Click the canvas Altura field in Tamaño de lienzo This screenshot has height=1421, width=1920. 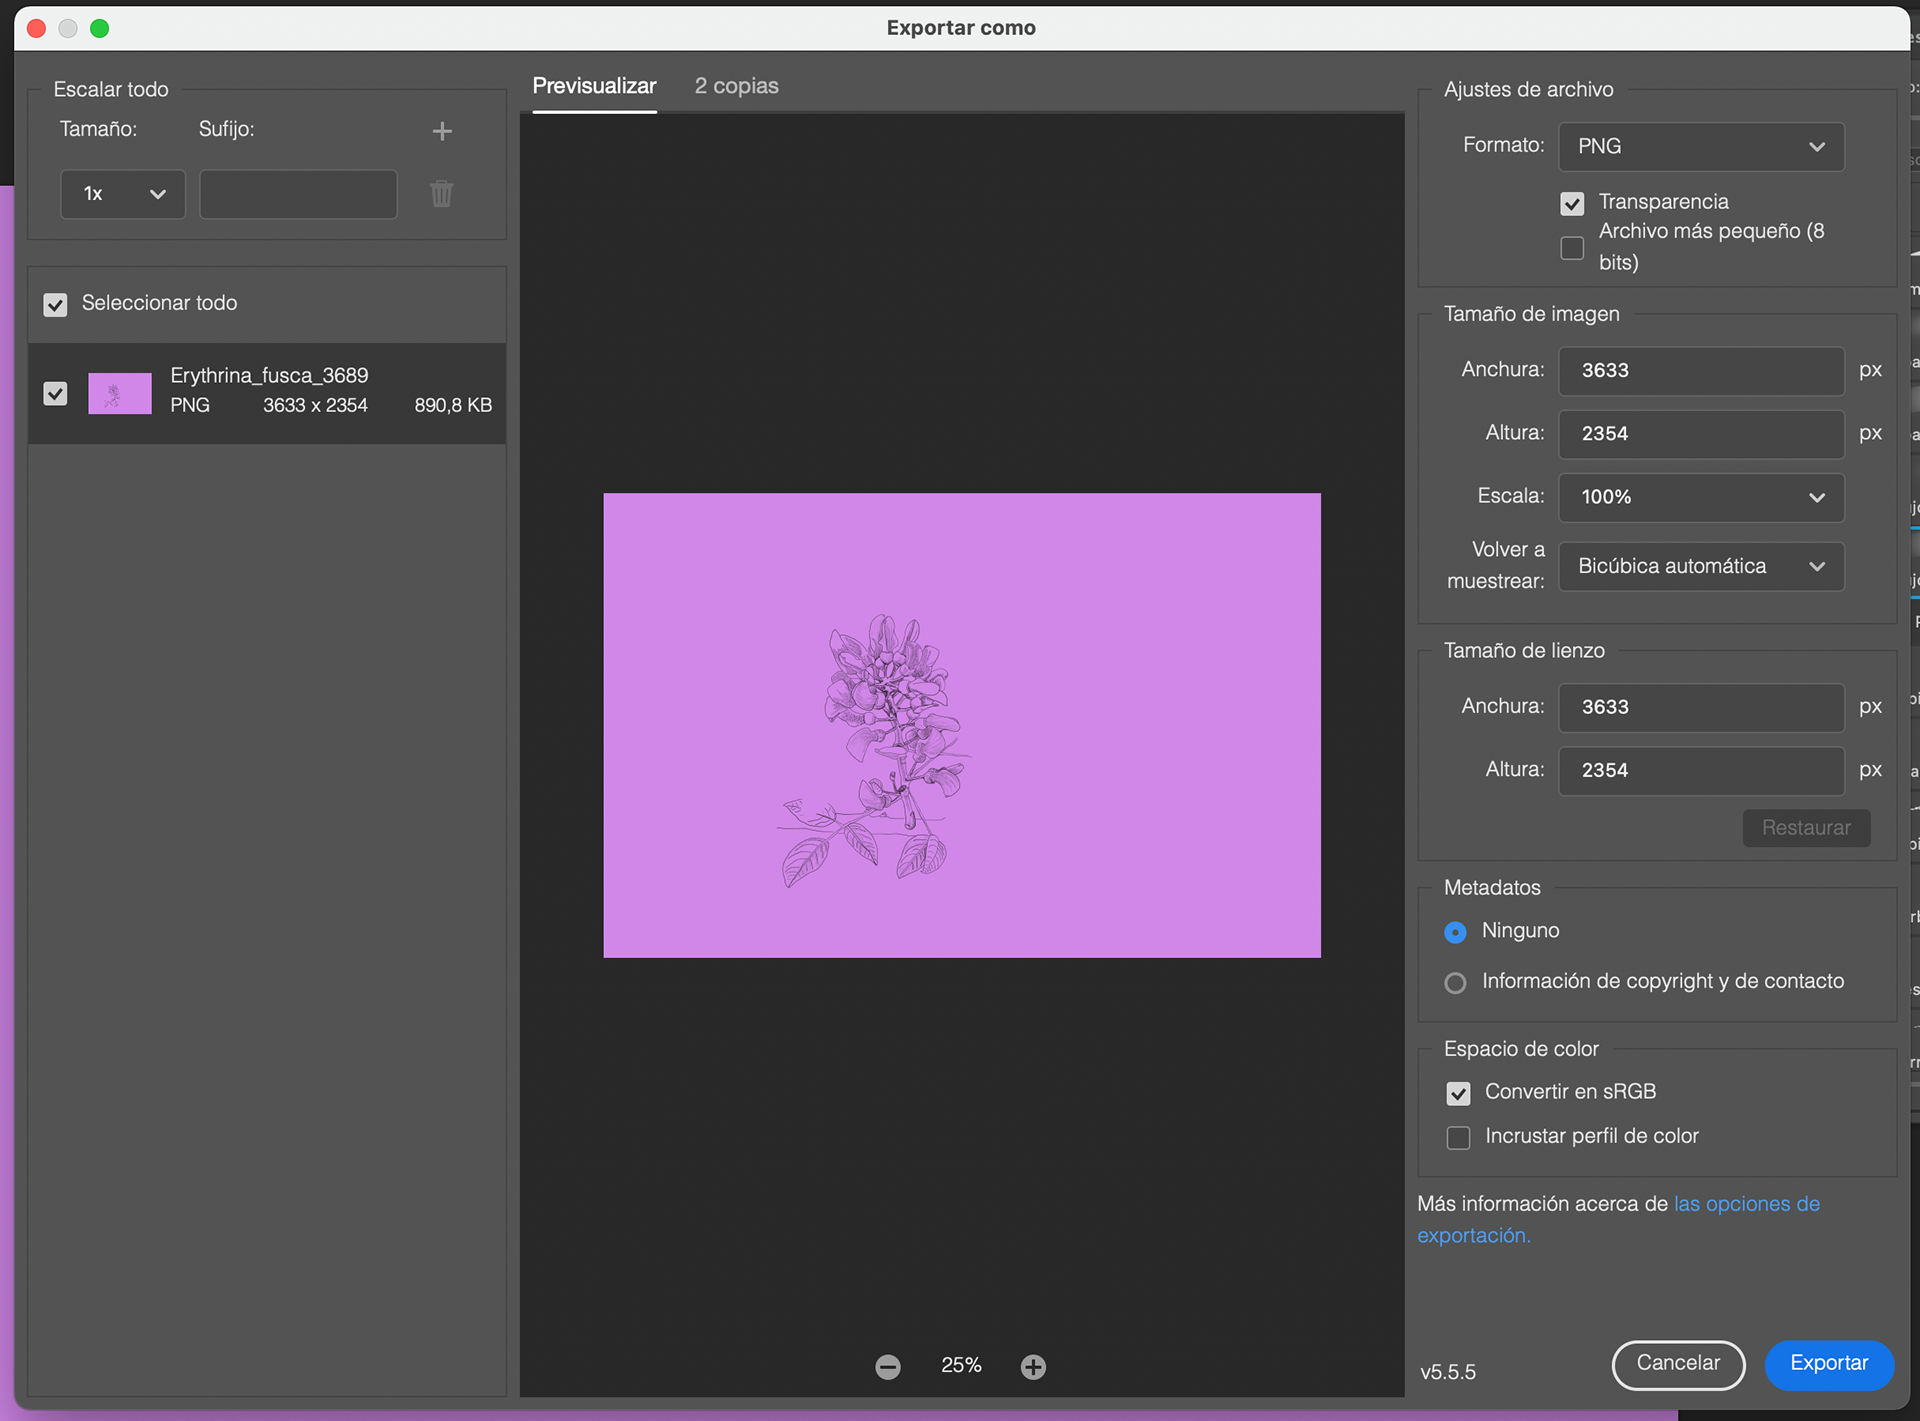click(x=1701, y=770)
